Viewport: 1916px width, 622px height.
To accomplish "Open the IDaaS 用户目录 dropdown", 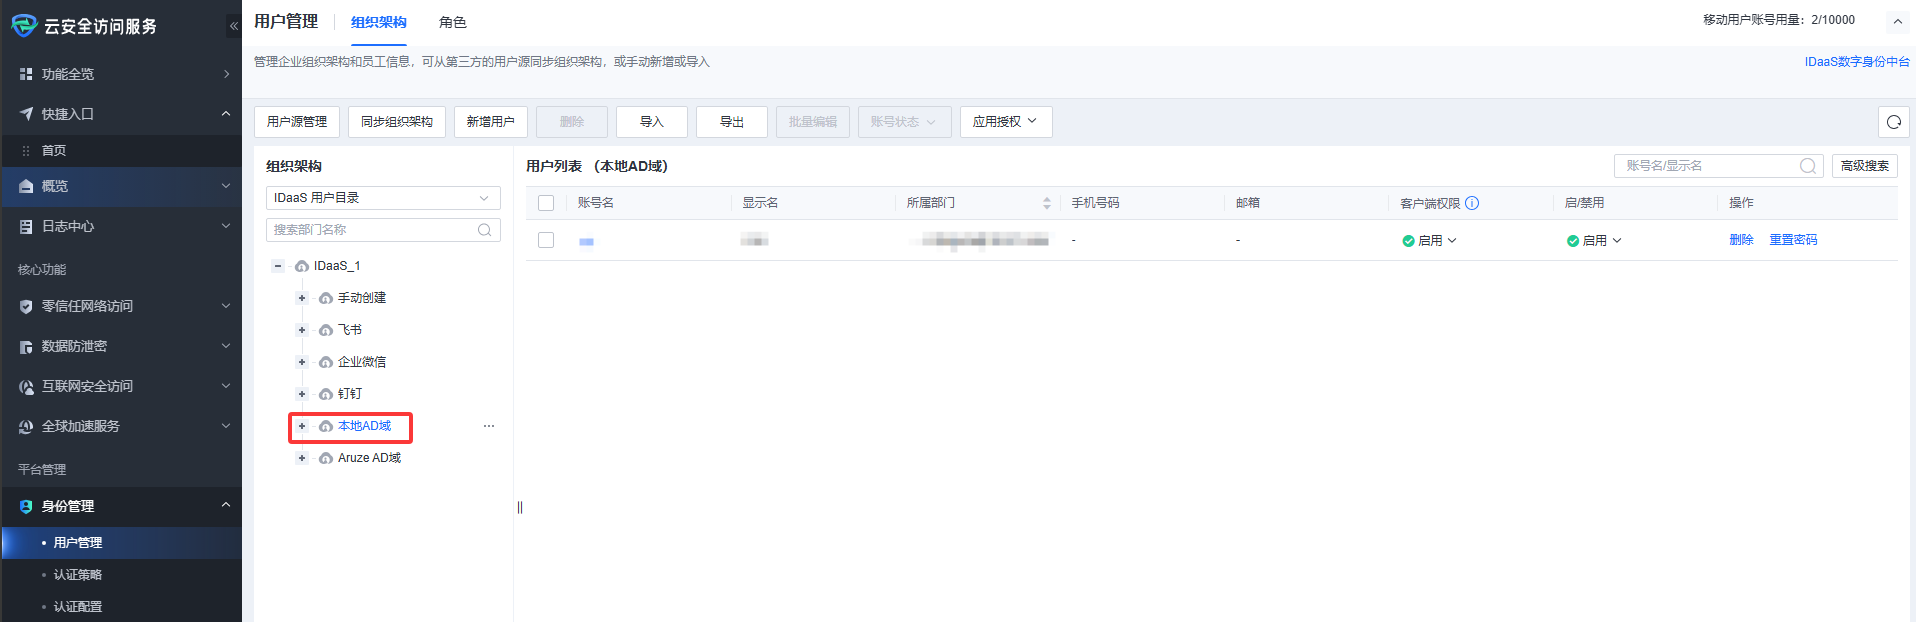I will pyautogui.click(x=383, y=198).
